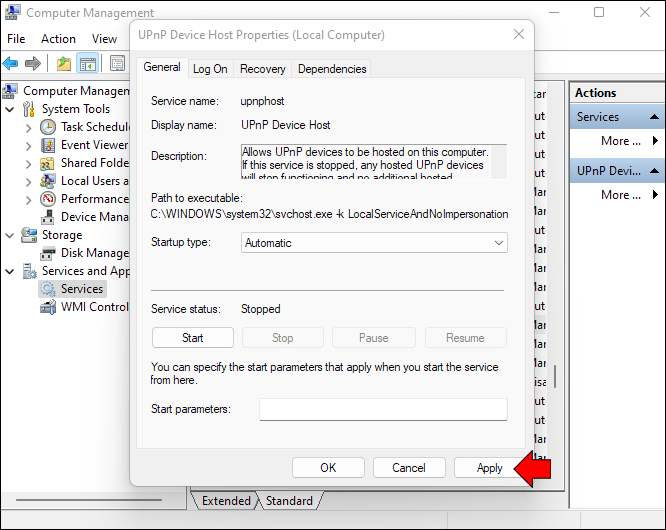
Task: Open the View menu
Action: (x=104, y=39)
